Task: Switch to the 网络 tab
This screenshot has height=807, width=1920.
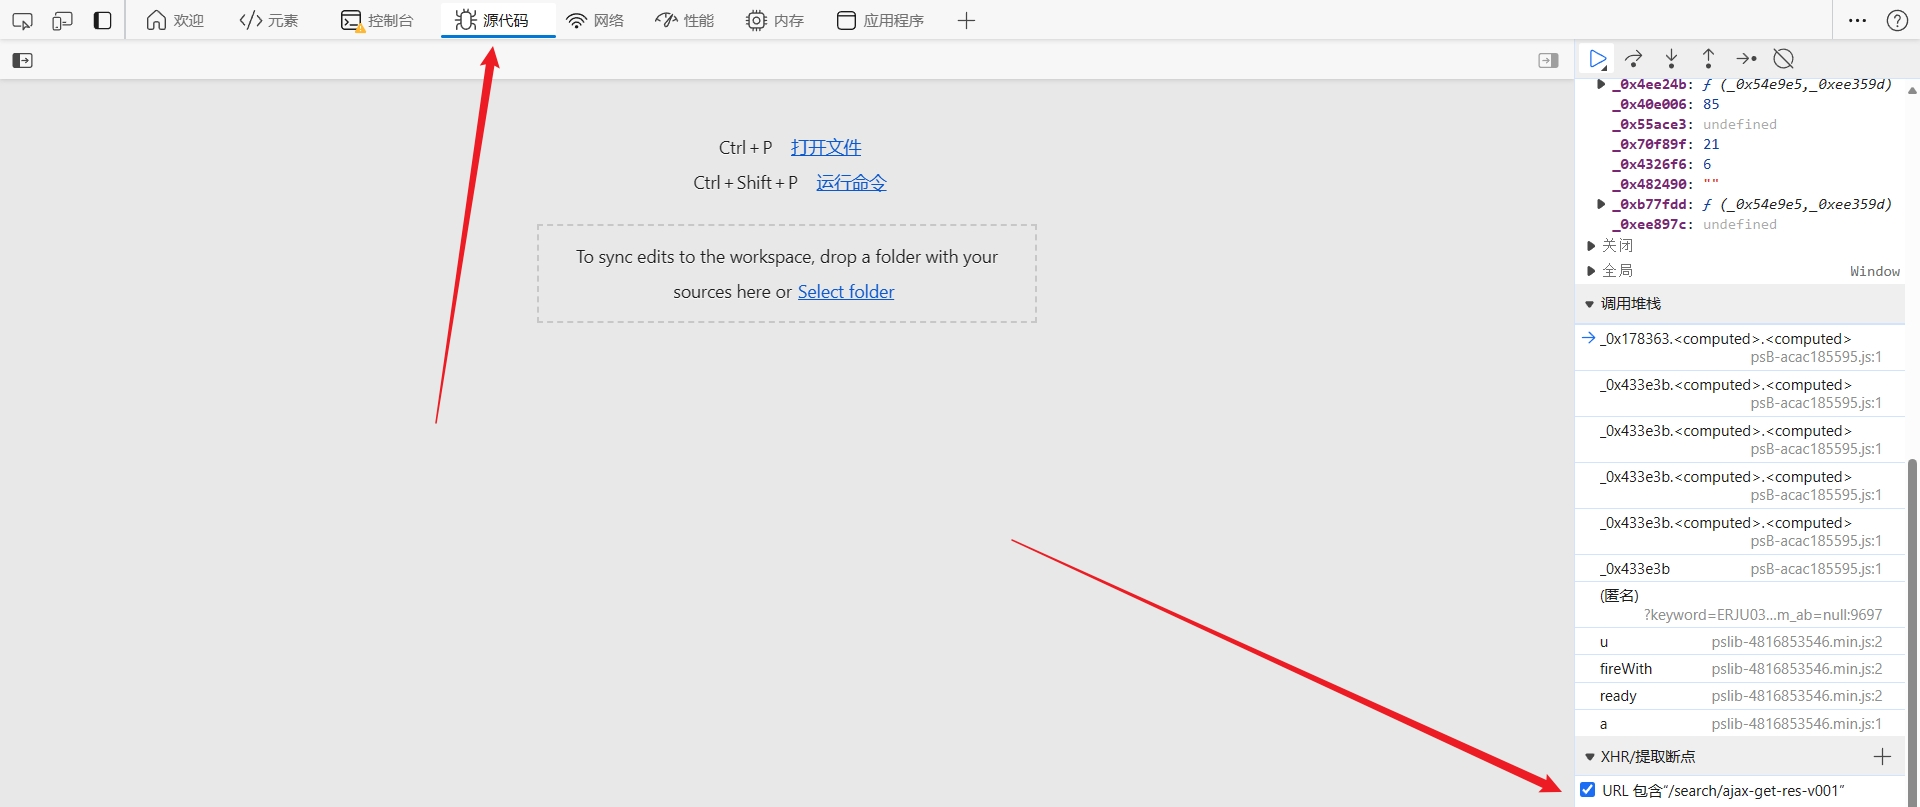Action: coord(595,20)
